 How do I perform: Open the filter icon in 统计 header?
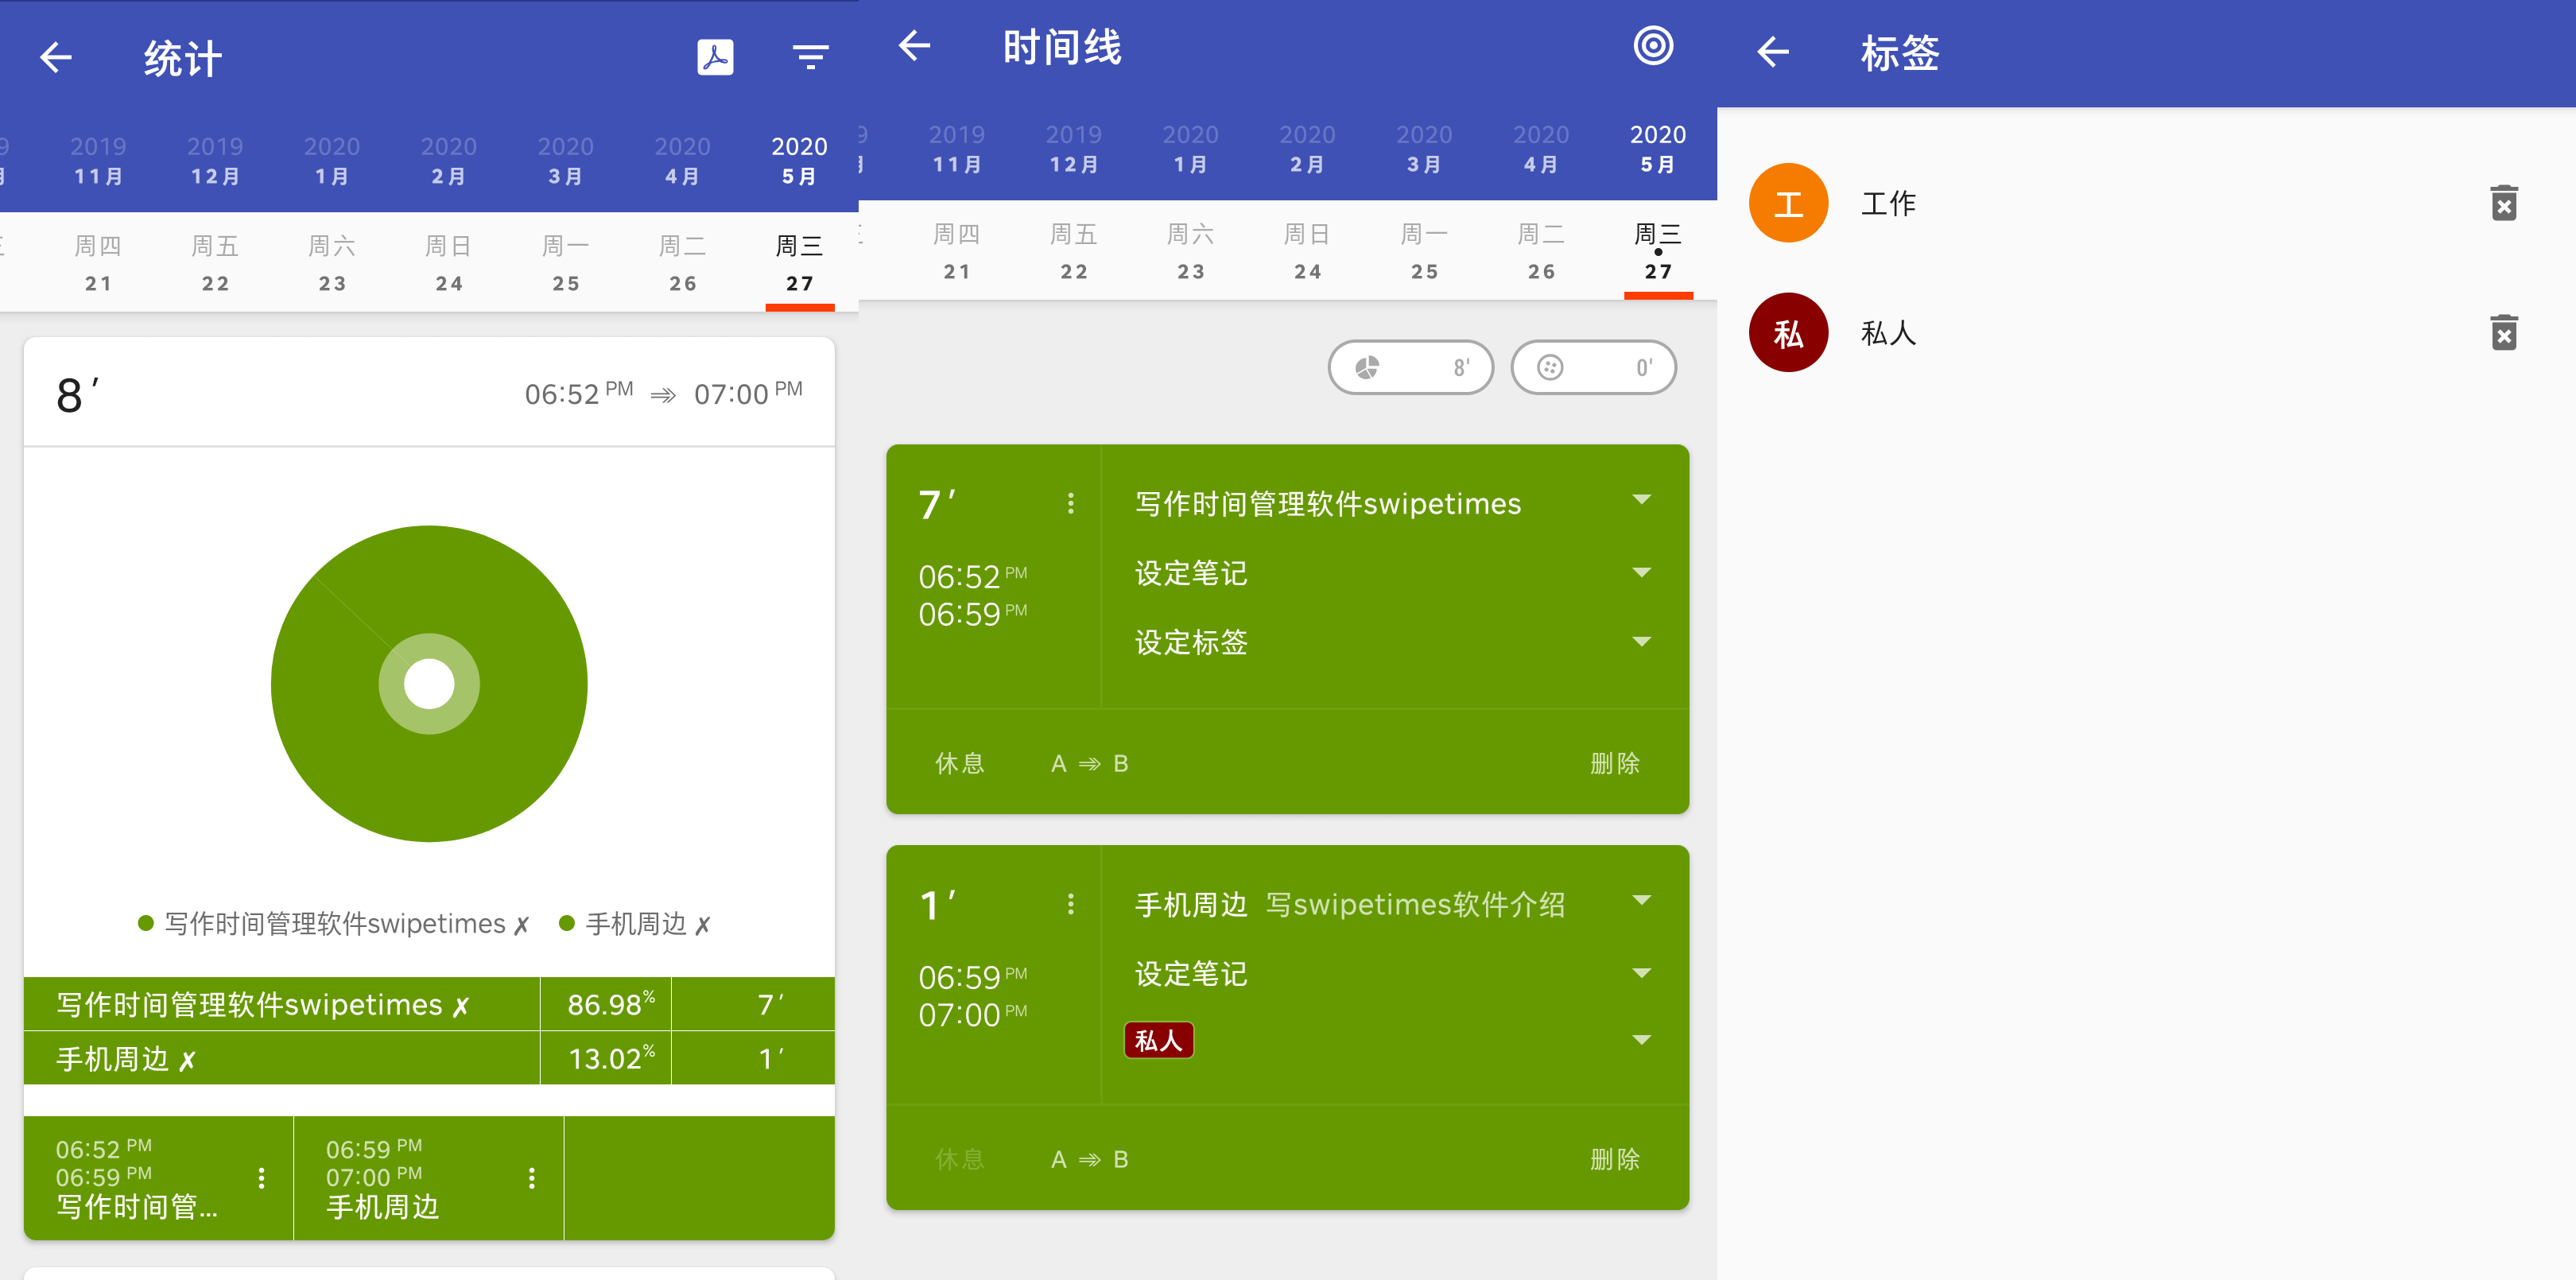pos(810,57)
